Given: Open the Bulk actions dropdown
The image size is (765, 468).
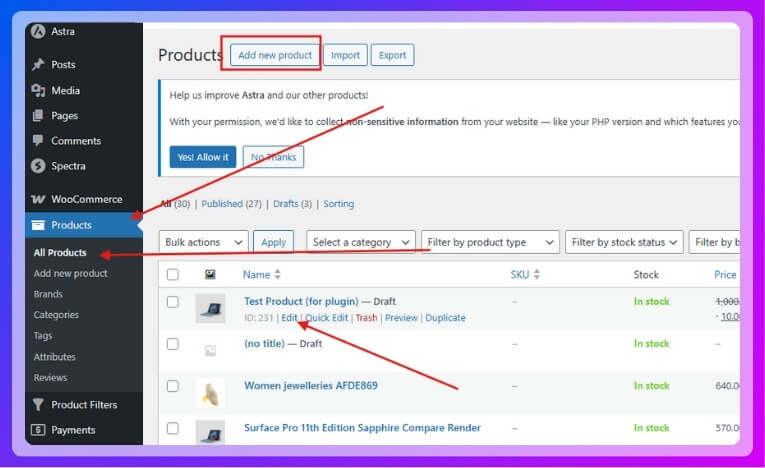Looking at the screenshot, I should point(204,242).
